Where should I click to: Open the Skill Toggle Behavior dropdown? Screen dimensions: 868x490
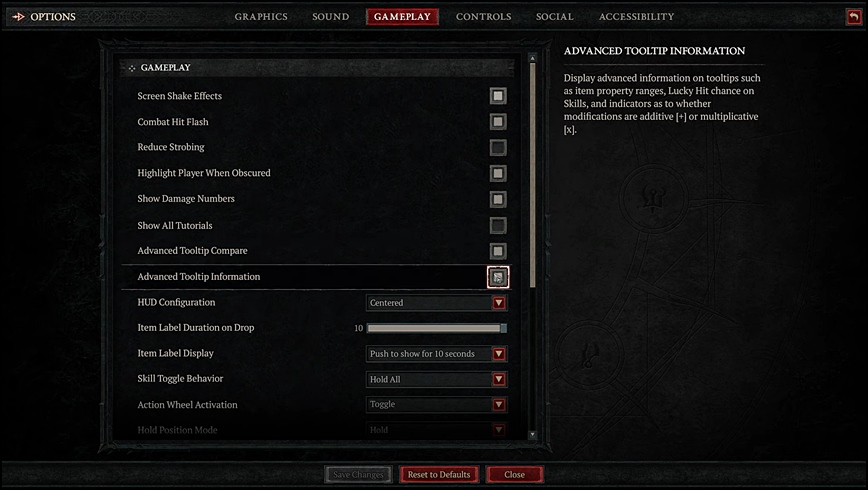[x=436, y=379]
